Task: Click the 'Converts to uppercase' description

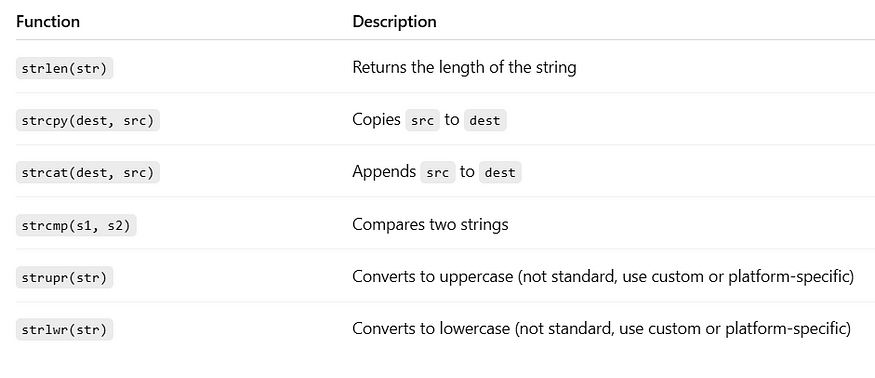Action: (603, 277)
